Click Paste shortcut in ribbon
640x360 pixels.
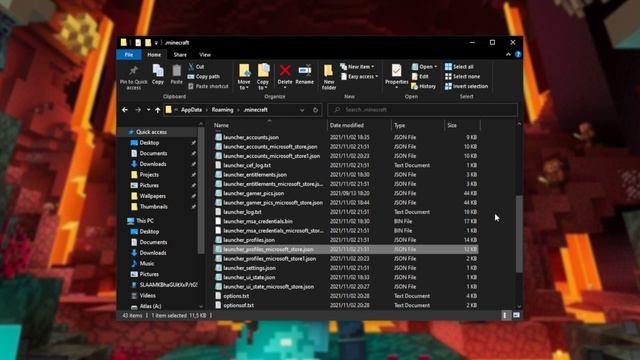[x=208, y=86]
